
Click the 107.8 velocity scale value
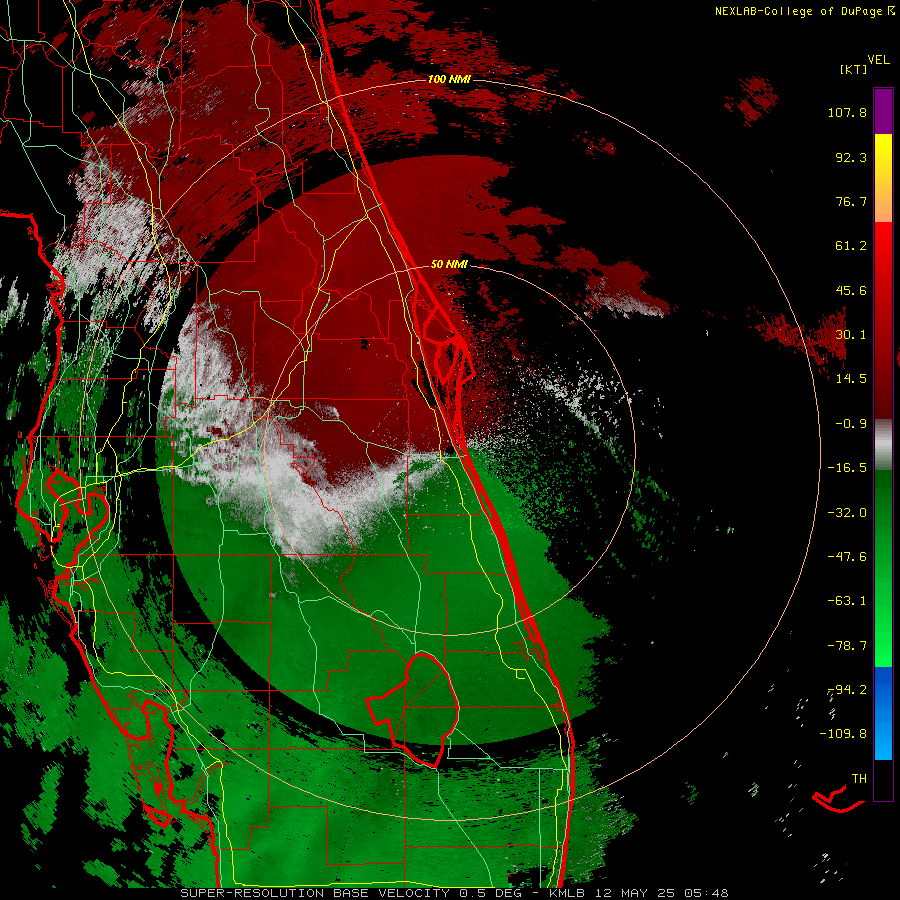click(x=847, y=112)
